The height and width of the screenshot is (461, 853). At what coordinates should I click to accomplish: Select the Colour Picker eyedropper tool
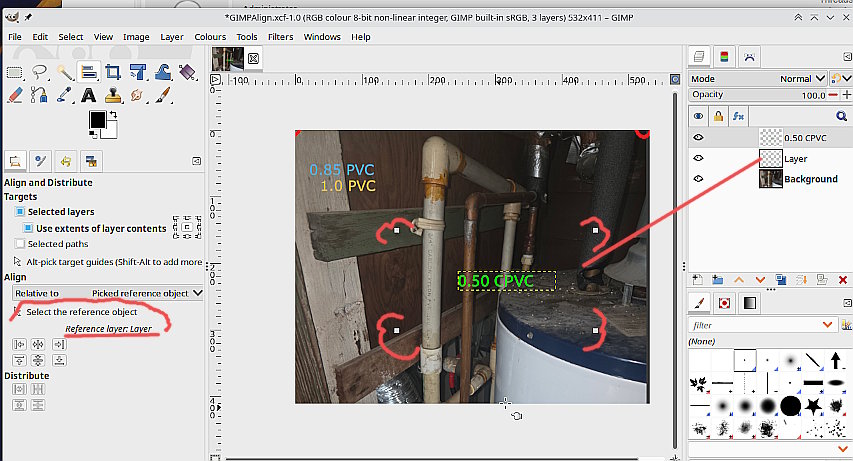point(65,96)
